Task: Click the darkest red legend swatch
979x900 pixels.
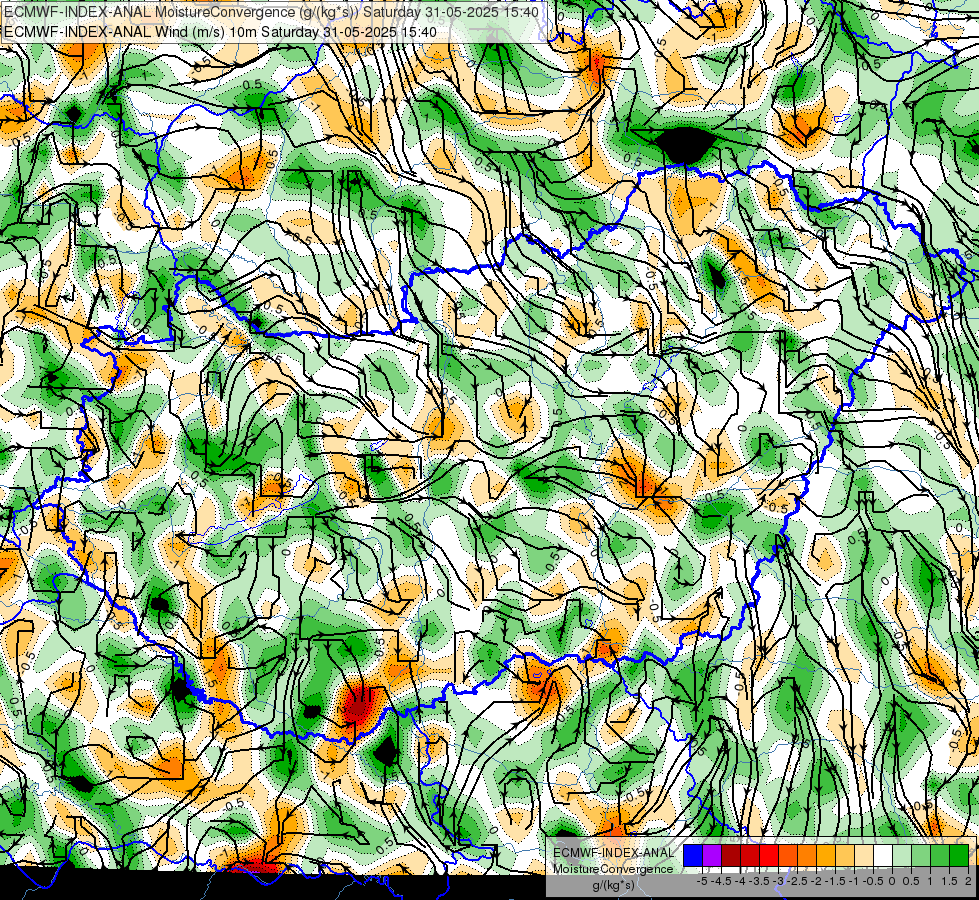Action: 731,855
